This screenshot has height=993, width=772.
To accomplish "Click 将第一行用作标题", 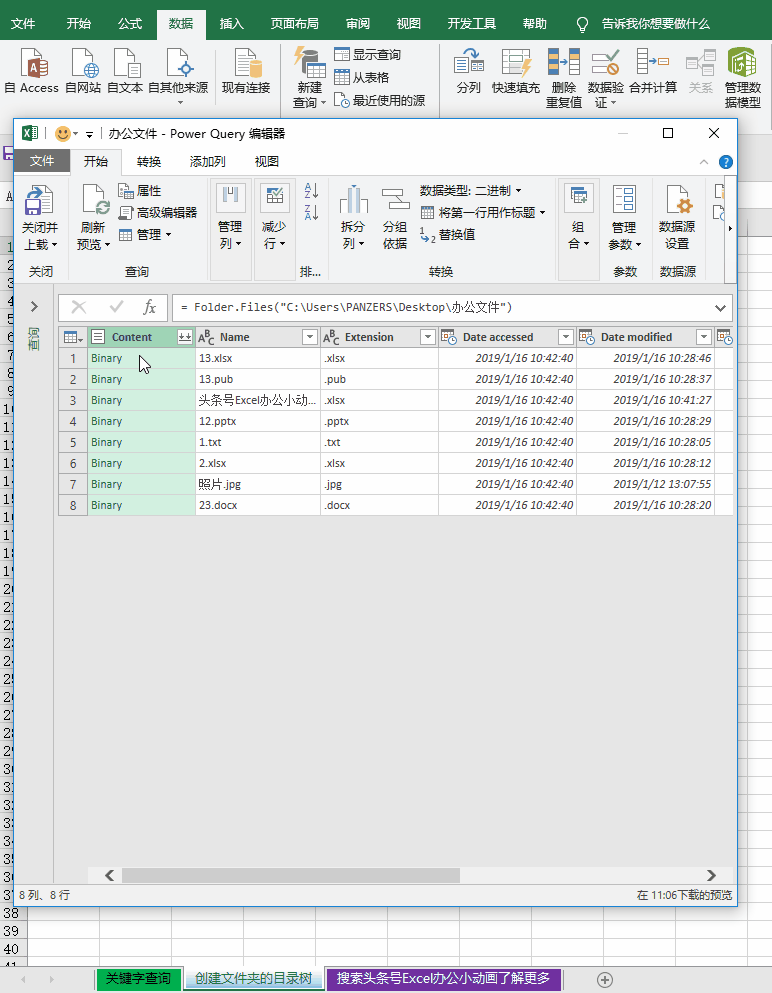I will [483, 213].
